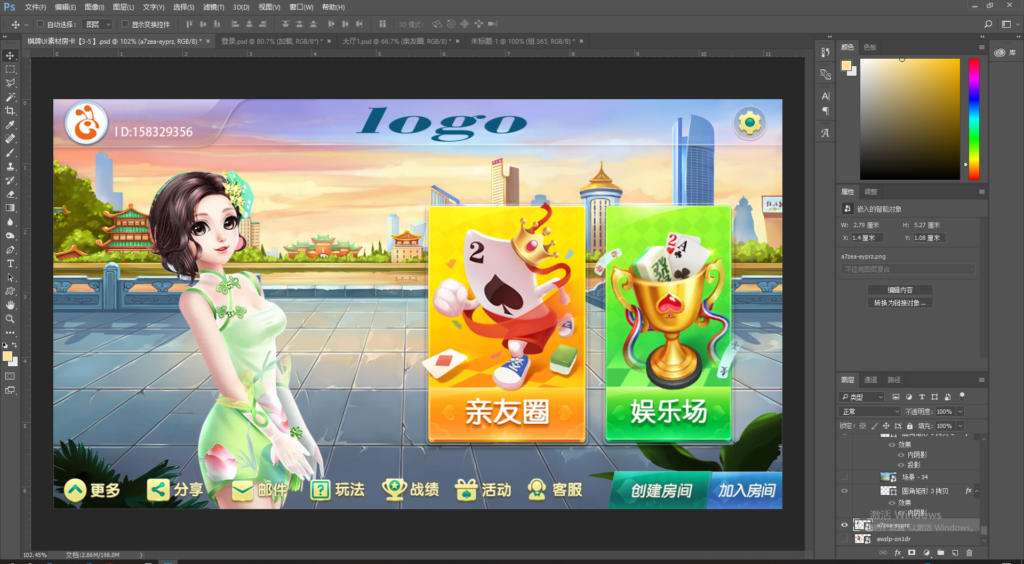Select the Move tool in the toolbar

click(x=10, y=56)
